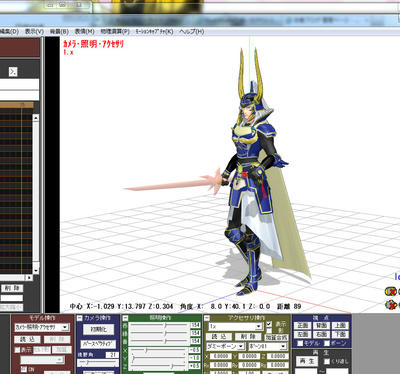Image resolution: width=400 pixels, height=374 pixels.
Task: Open the ダミーボーン dropdown
Action: [x=225, y=346]
